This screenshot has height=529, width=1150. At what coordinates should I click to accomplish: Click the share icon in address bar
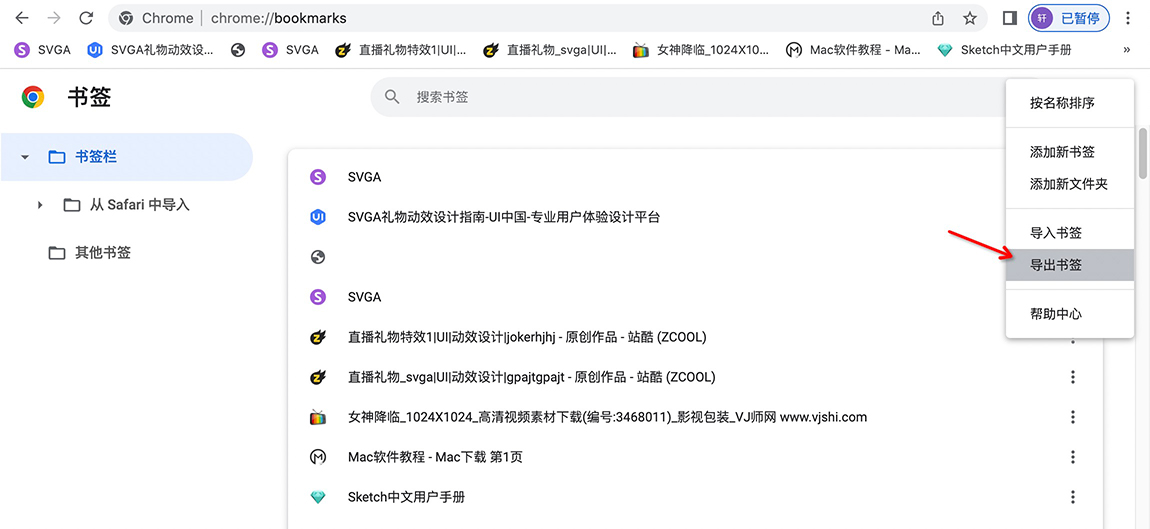click(x=938, y=18)
